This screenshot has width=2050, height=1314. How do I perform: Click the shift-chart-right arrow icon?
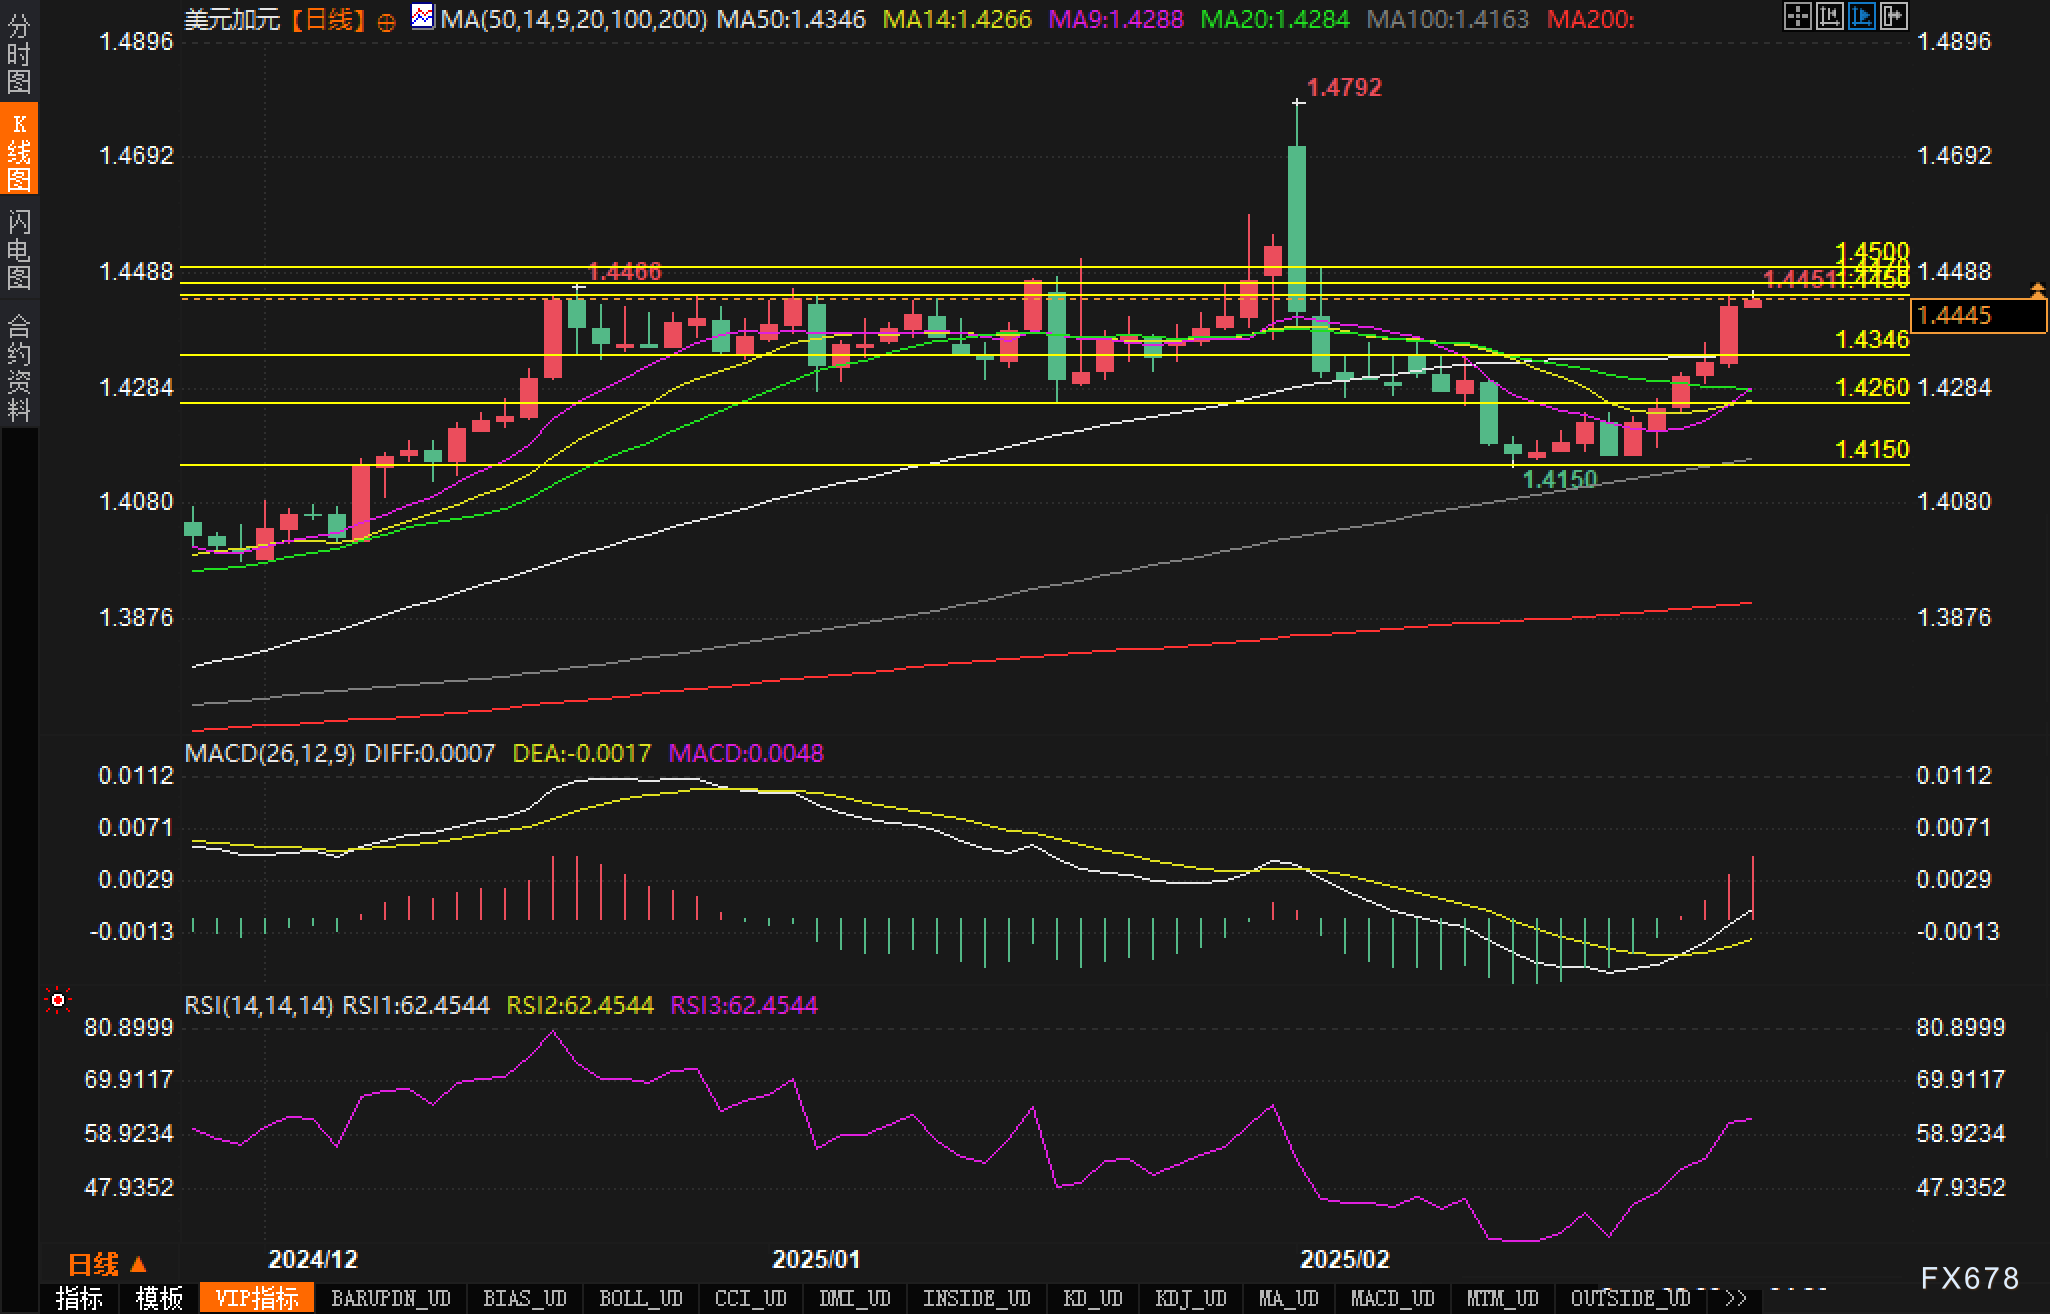click(1893, 16)
